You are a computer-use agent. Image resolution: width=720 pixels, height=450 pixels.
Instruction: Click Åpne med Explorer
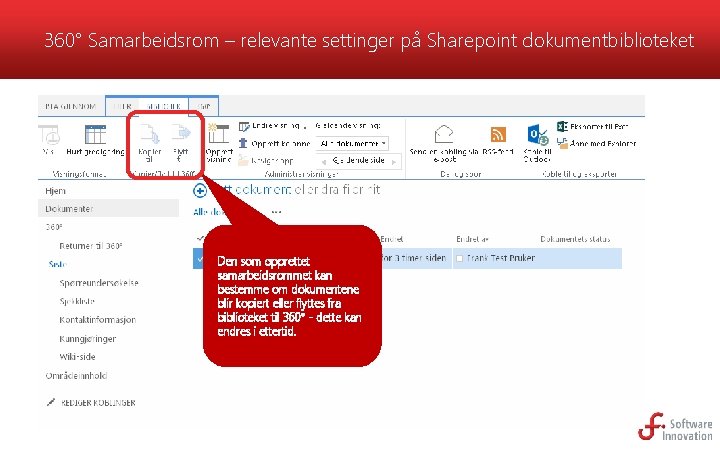click(596, 143)
